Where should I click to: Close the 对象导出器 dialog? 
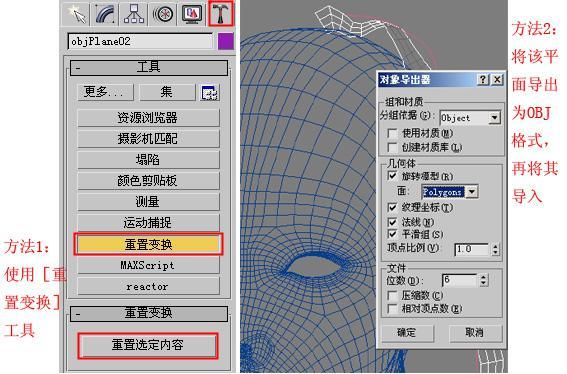497,80
